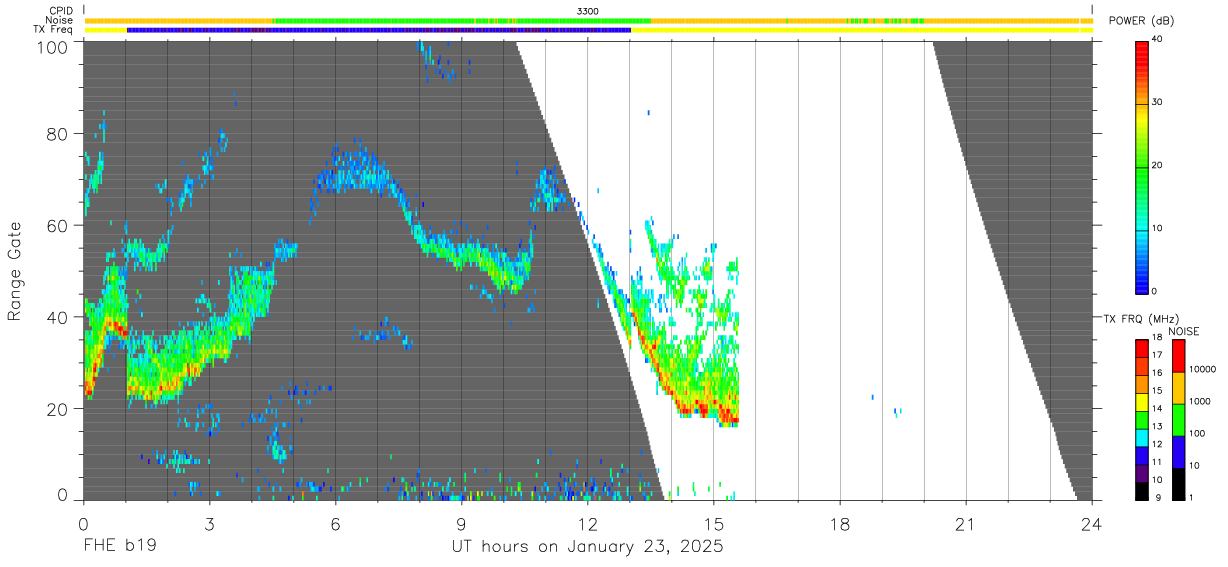Click the TX Freq row label
The height and width of the screenshot is (567, 1228).
[x=53, y=30]
